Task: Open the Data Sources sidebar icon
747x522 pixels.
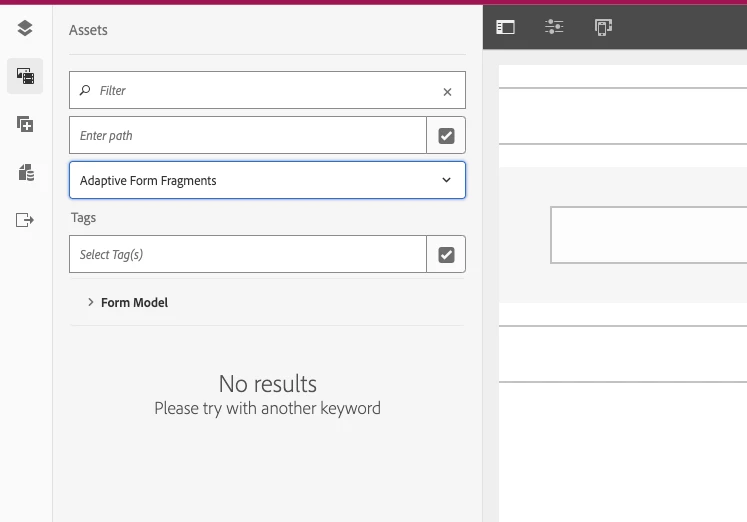Action: [x=26, y=172]
